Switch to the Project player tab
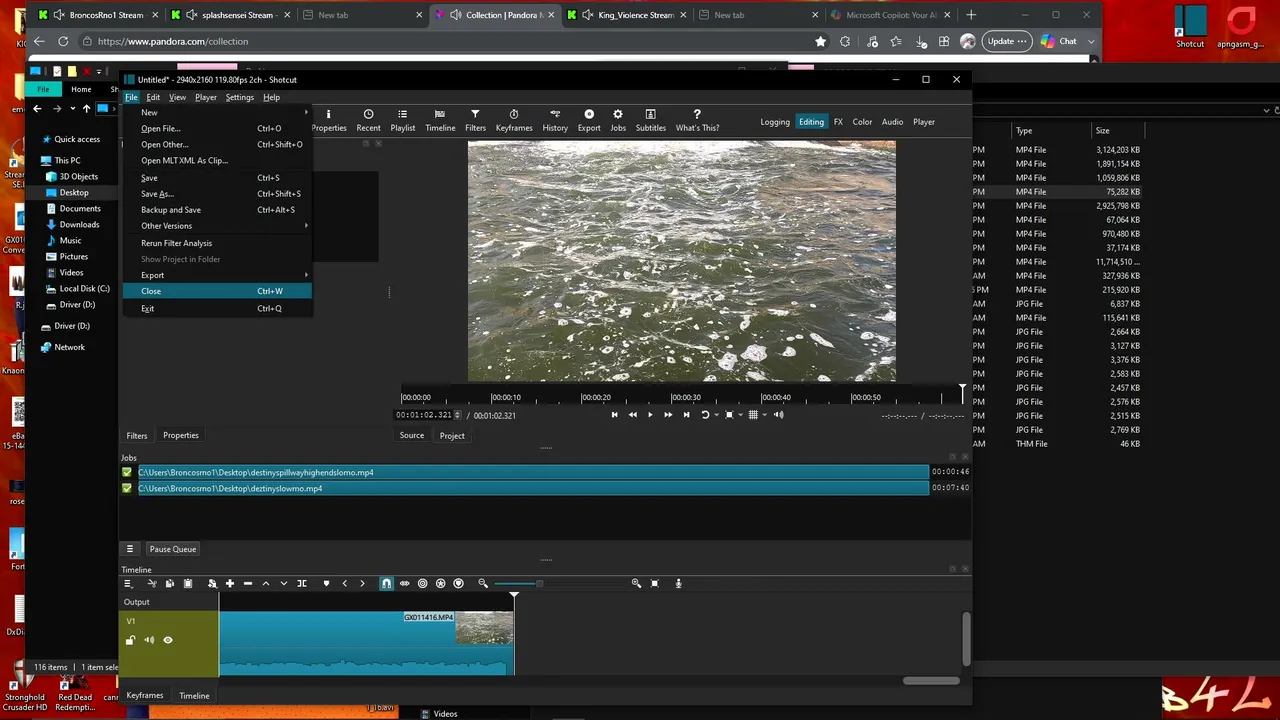Viewport: 1280px width, 720px height. tap(452, 435)
